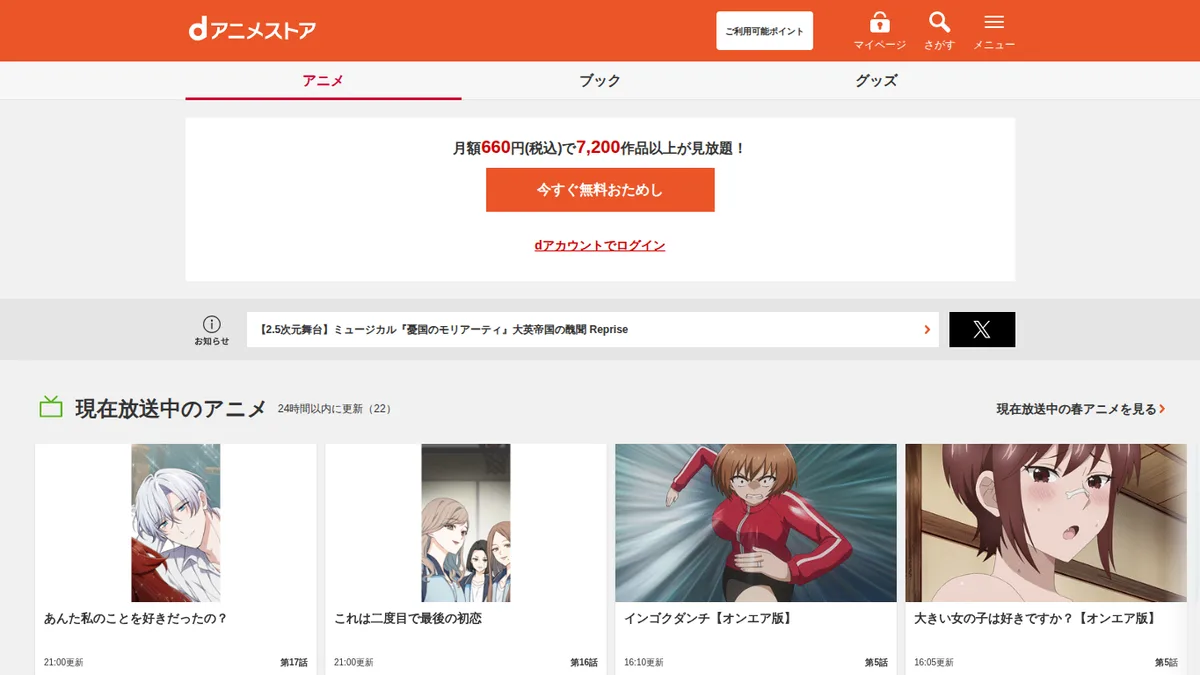
Task: Click 今すぐ無料おためし button
Action: 600,190
